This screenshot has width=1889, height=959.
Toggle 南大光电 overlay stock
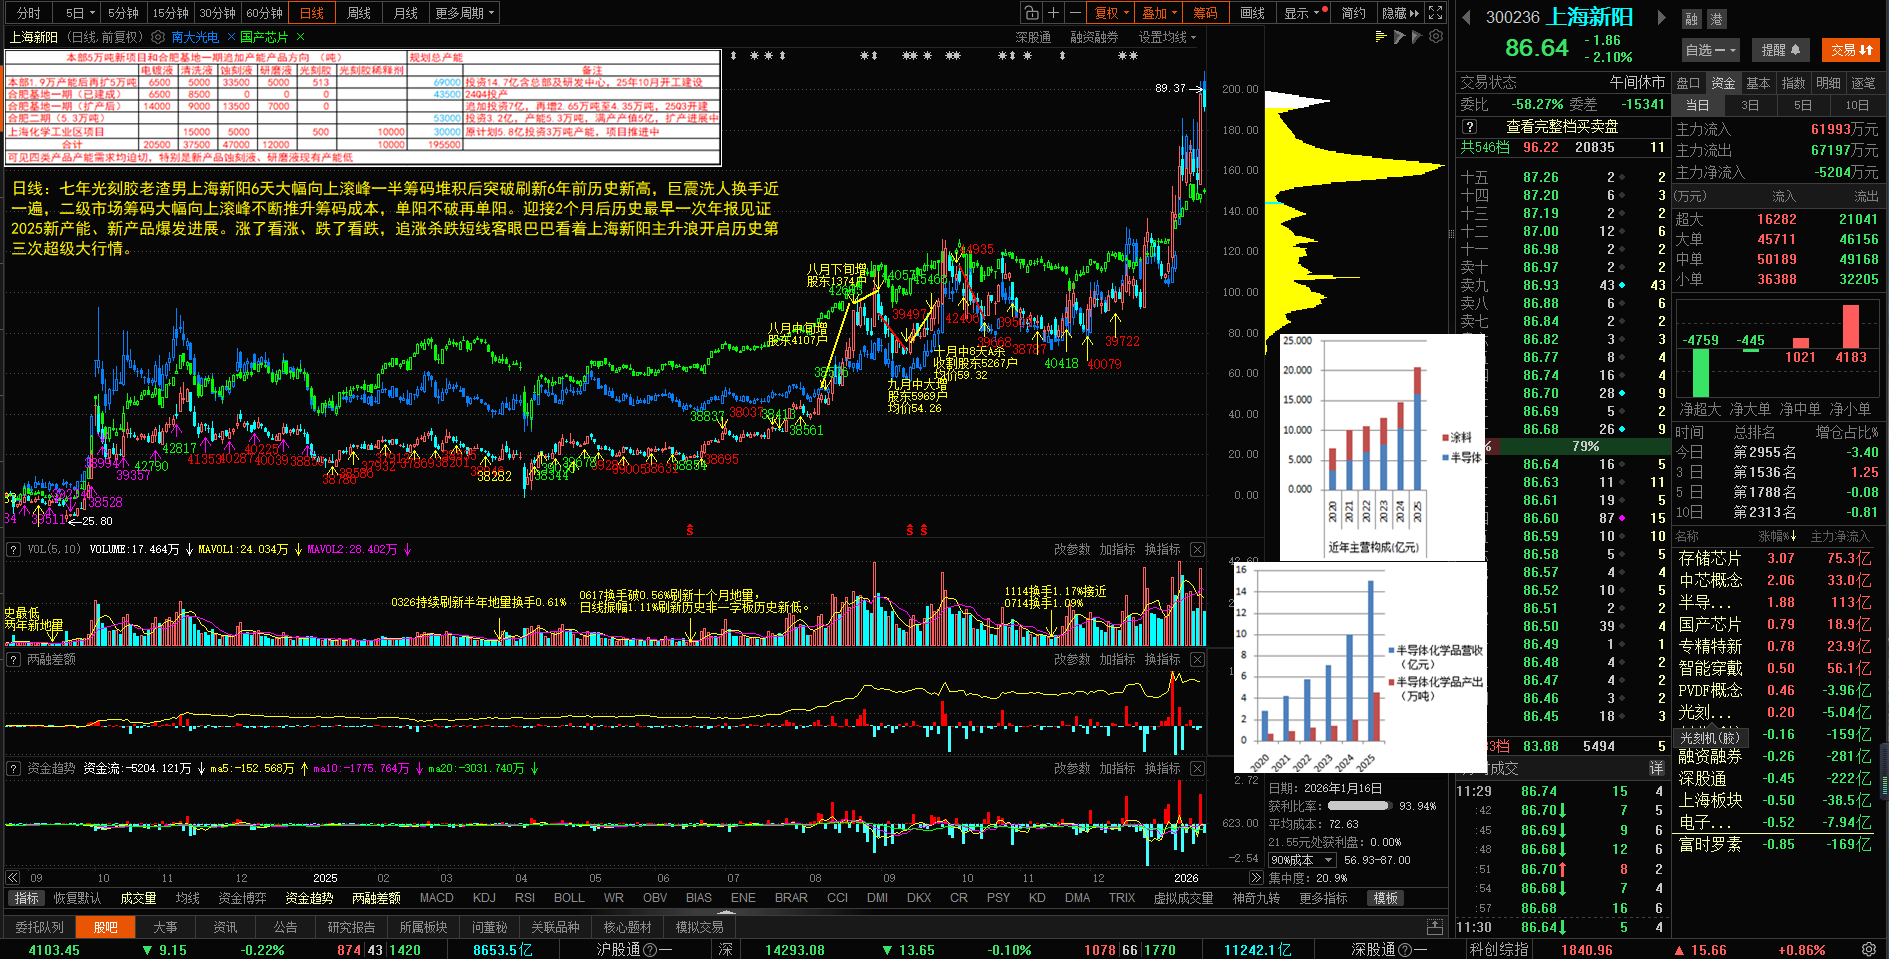click(195, 37)
